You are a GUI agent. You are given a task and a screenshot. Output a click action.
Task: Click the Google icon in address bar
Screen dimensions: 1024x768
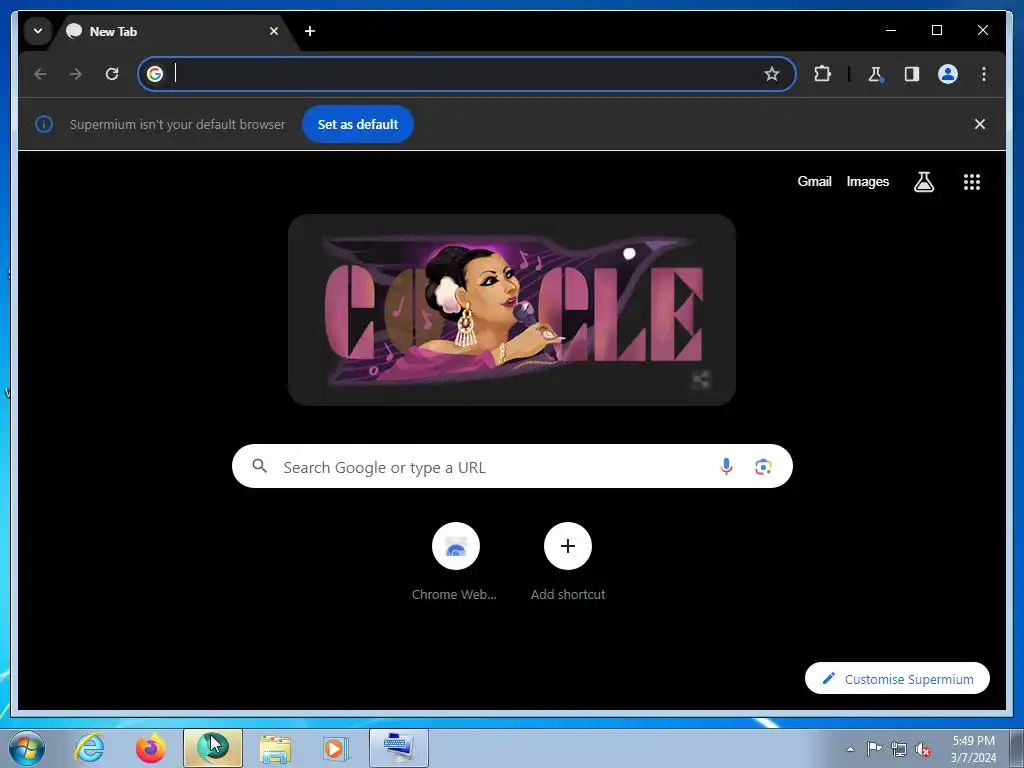[155, 74]
